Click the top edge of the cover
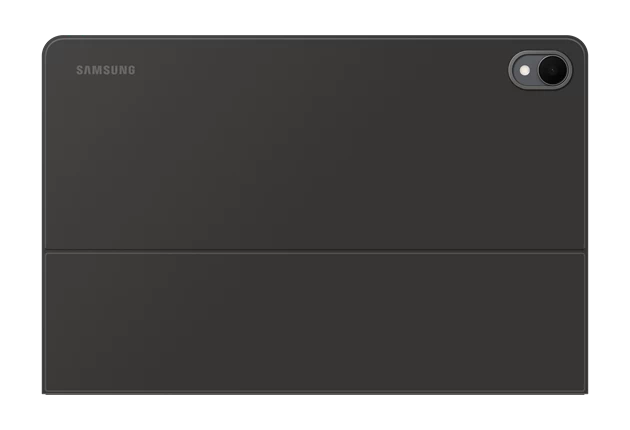The image size is (630, 430). tap(315, 37)
